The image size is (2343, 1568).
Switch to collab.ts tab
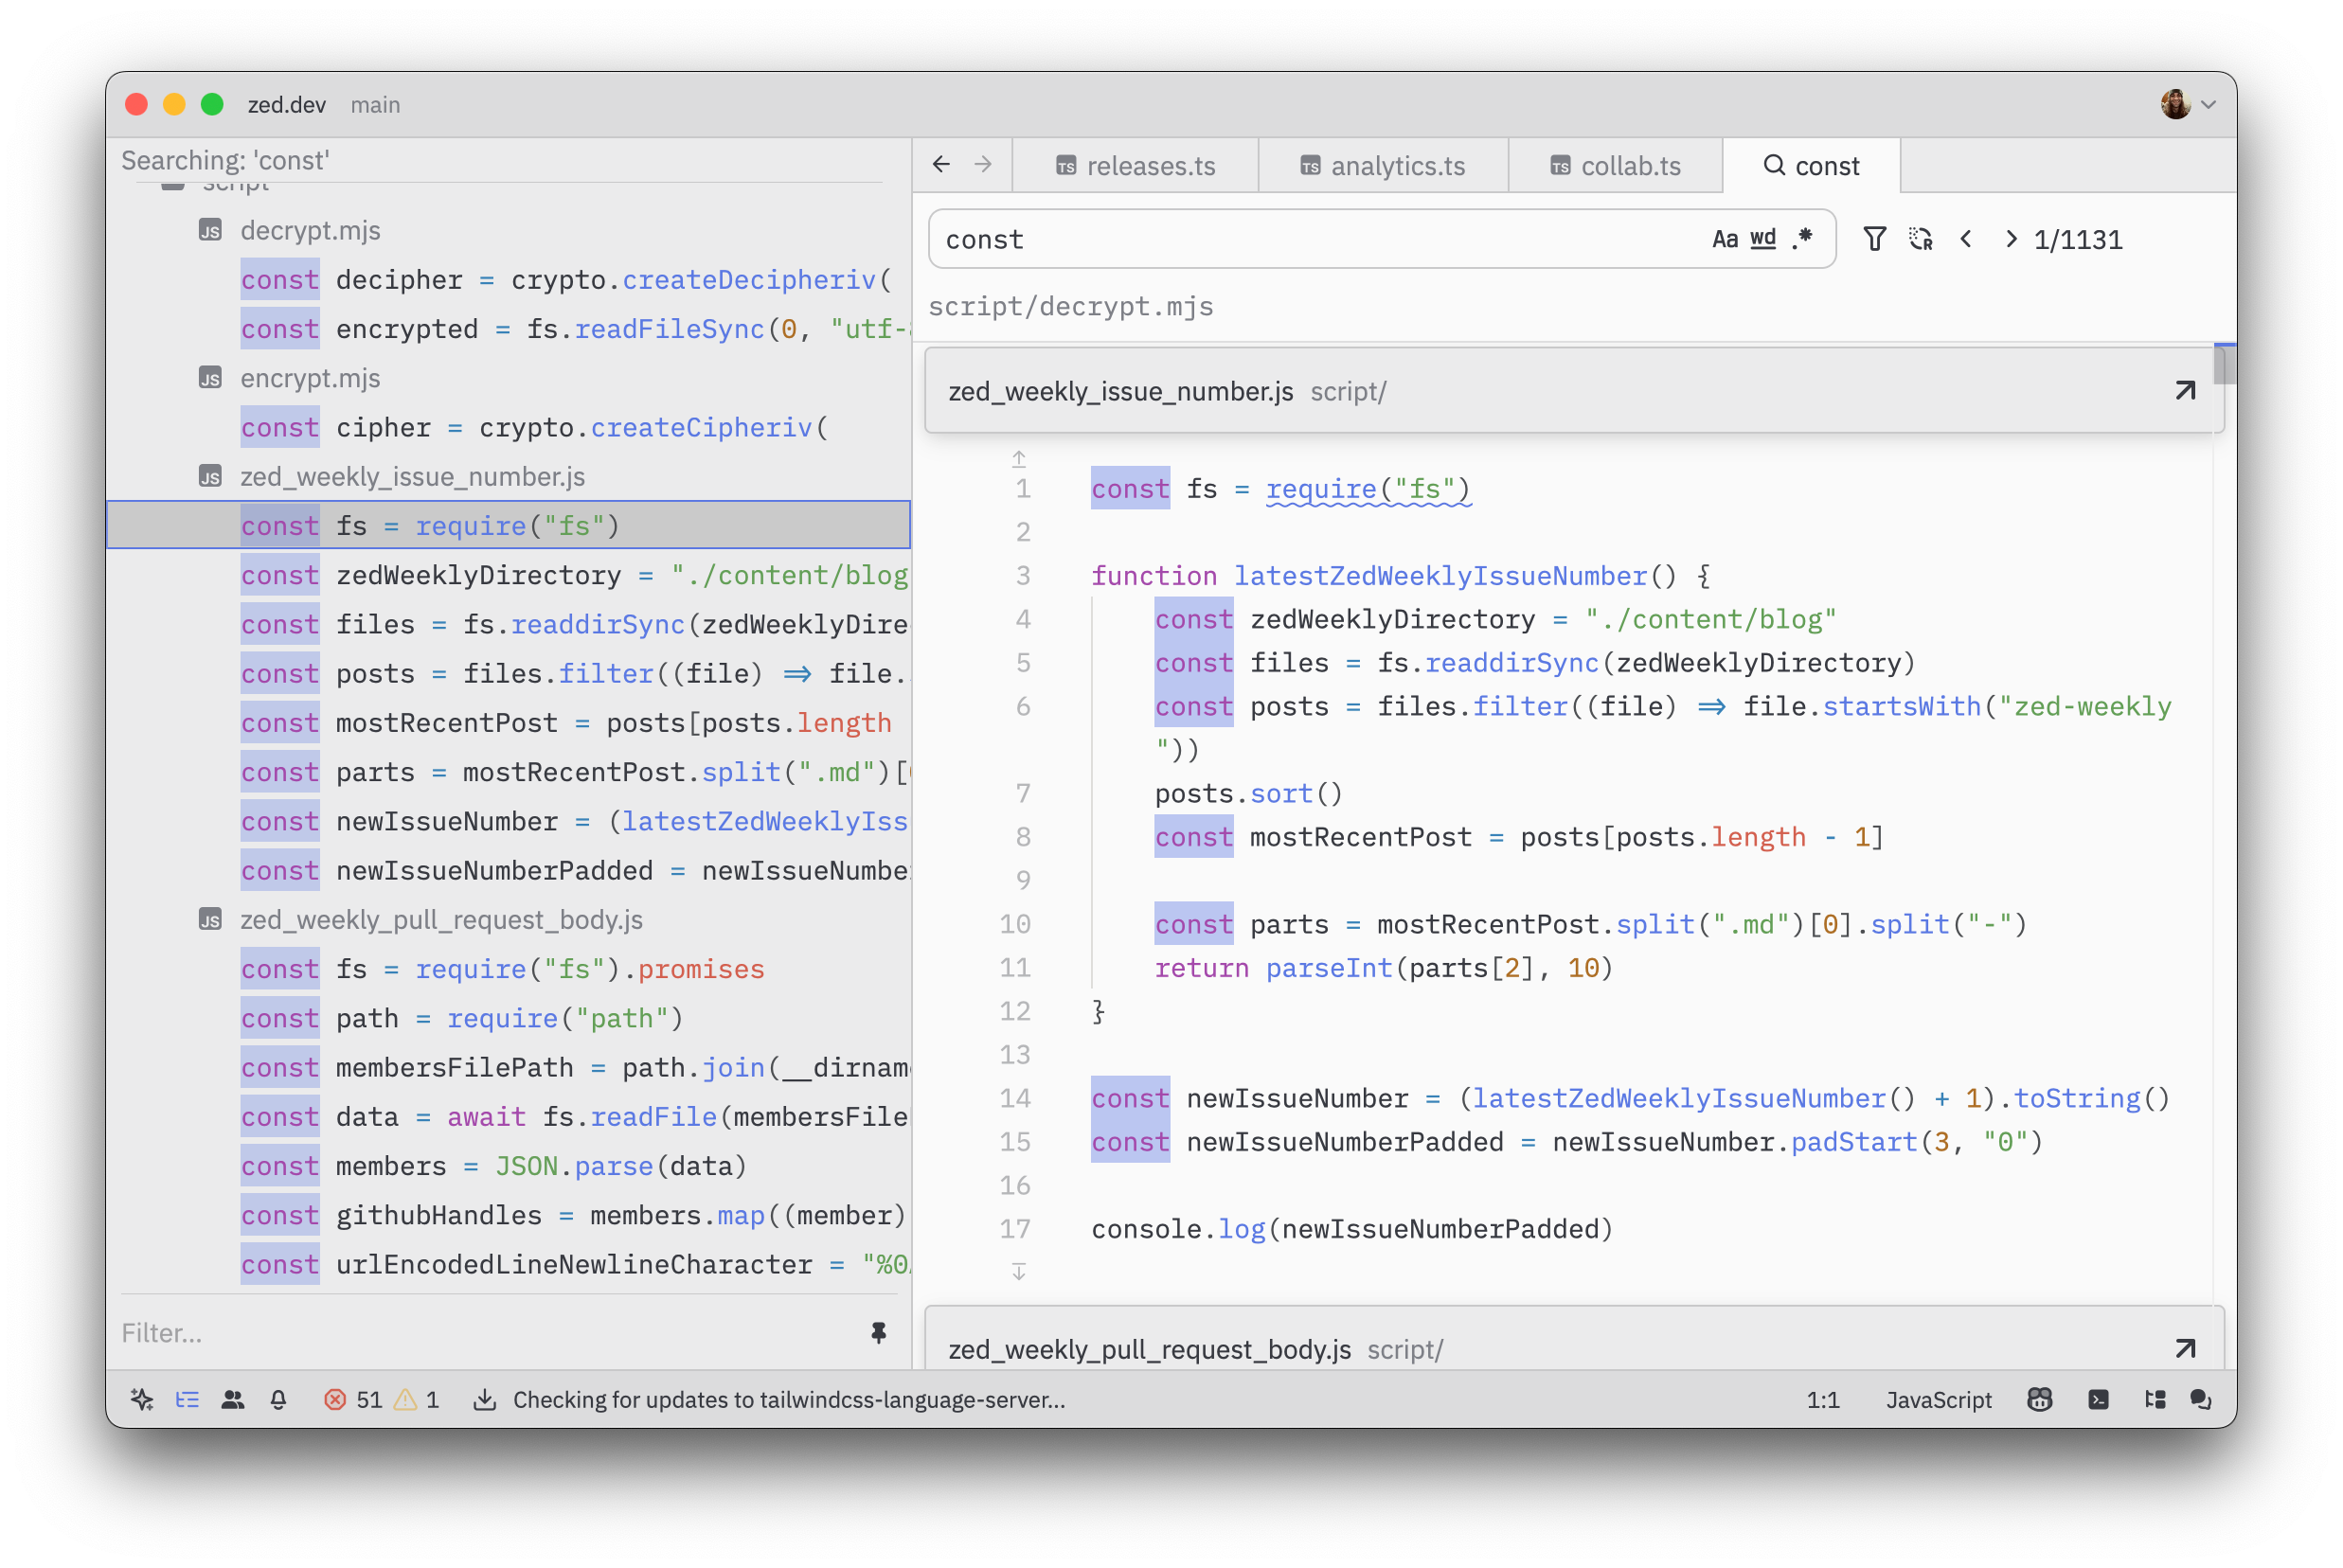(x=1615, y=165)
